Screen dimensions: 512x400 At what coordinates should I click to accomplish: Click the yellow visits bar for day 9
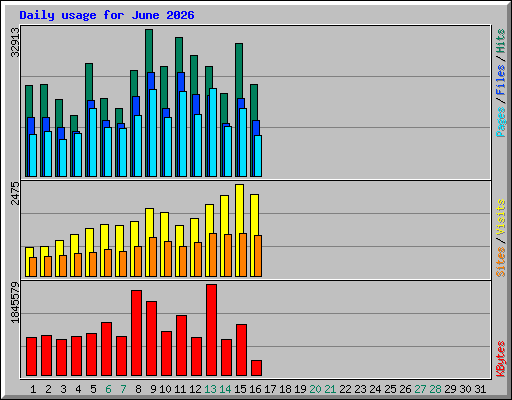click(x=149, y=223)
